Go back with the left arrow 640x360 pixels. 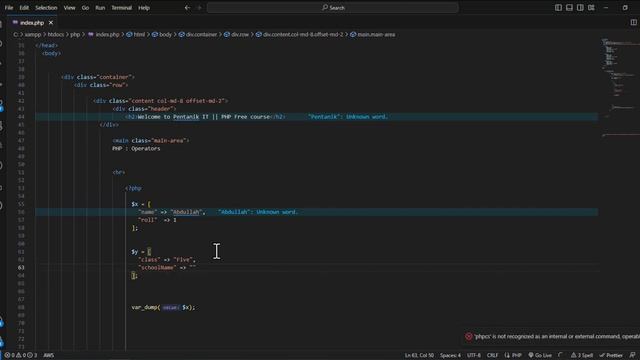pos(187,7)
